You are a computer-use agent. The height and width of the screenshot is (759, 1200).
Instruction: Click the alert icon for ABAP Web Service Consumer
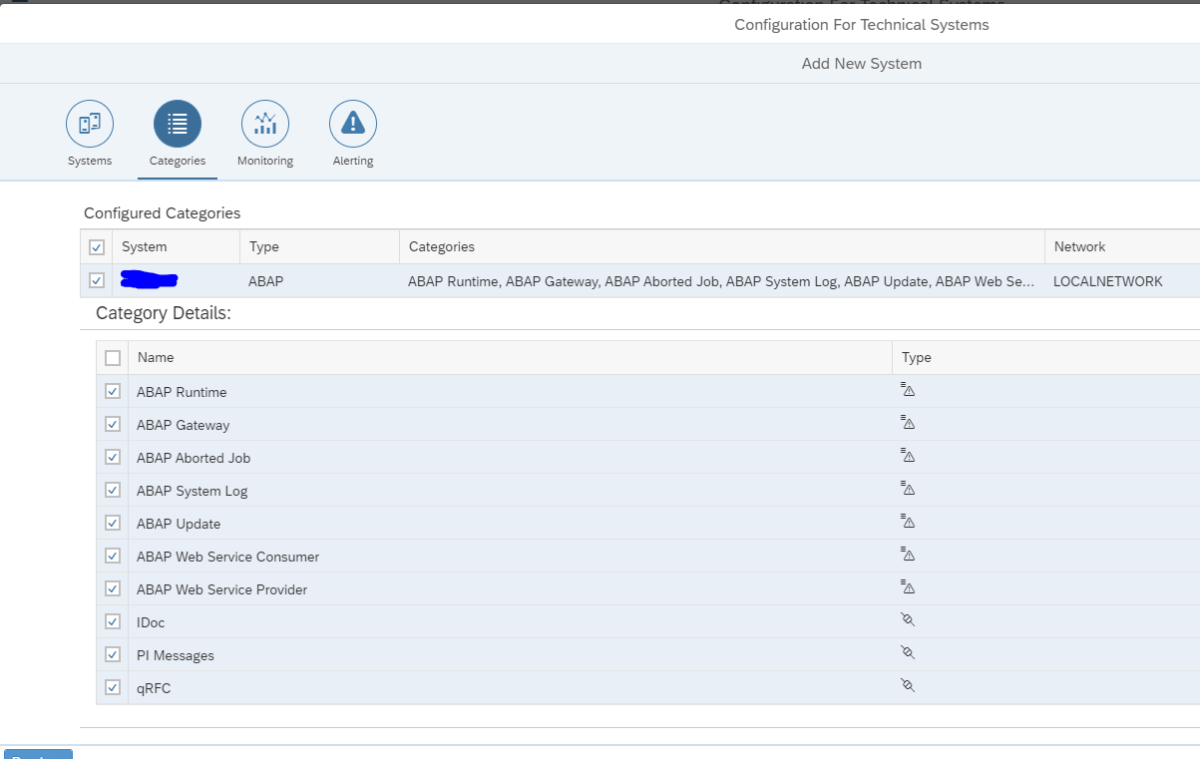(906, 554)
